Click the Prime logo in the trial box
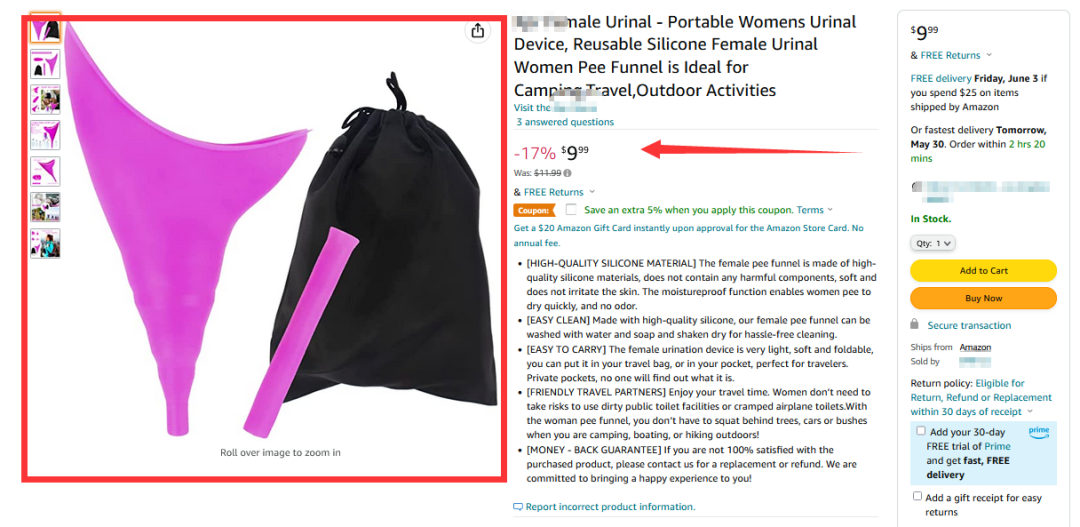The image size is (1080, 527). tap(1039, 431)
